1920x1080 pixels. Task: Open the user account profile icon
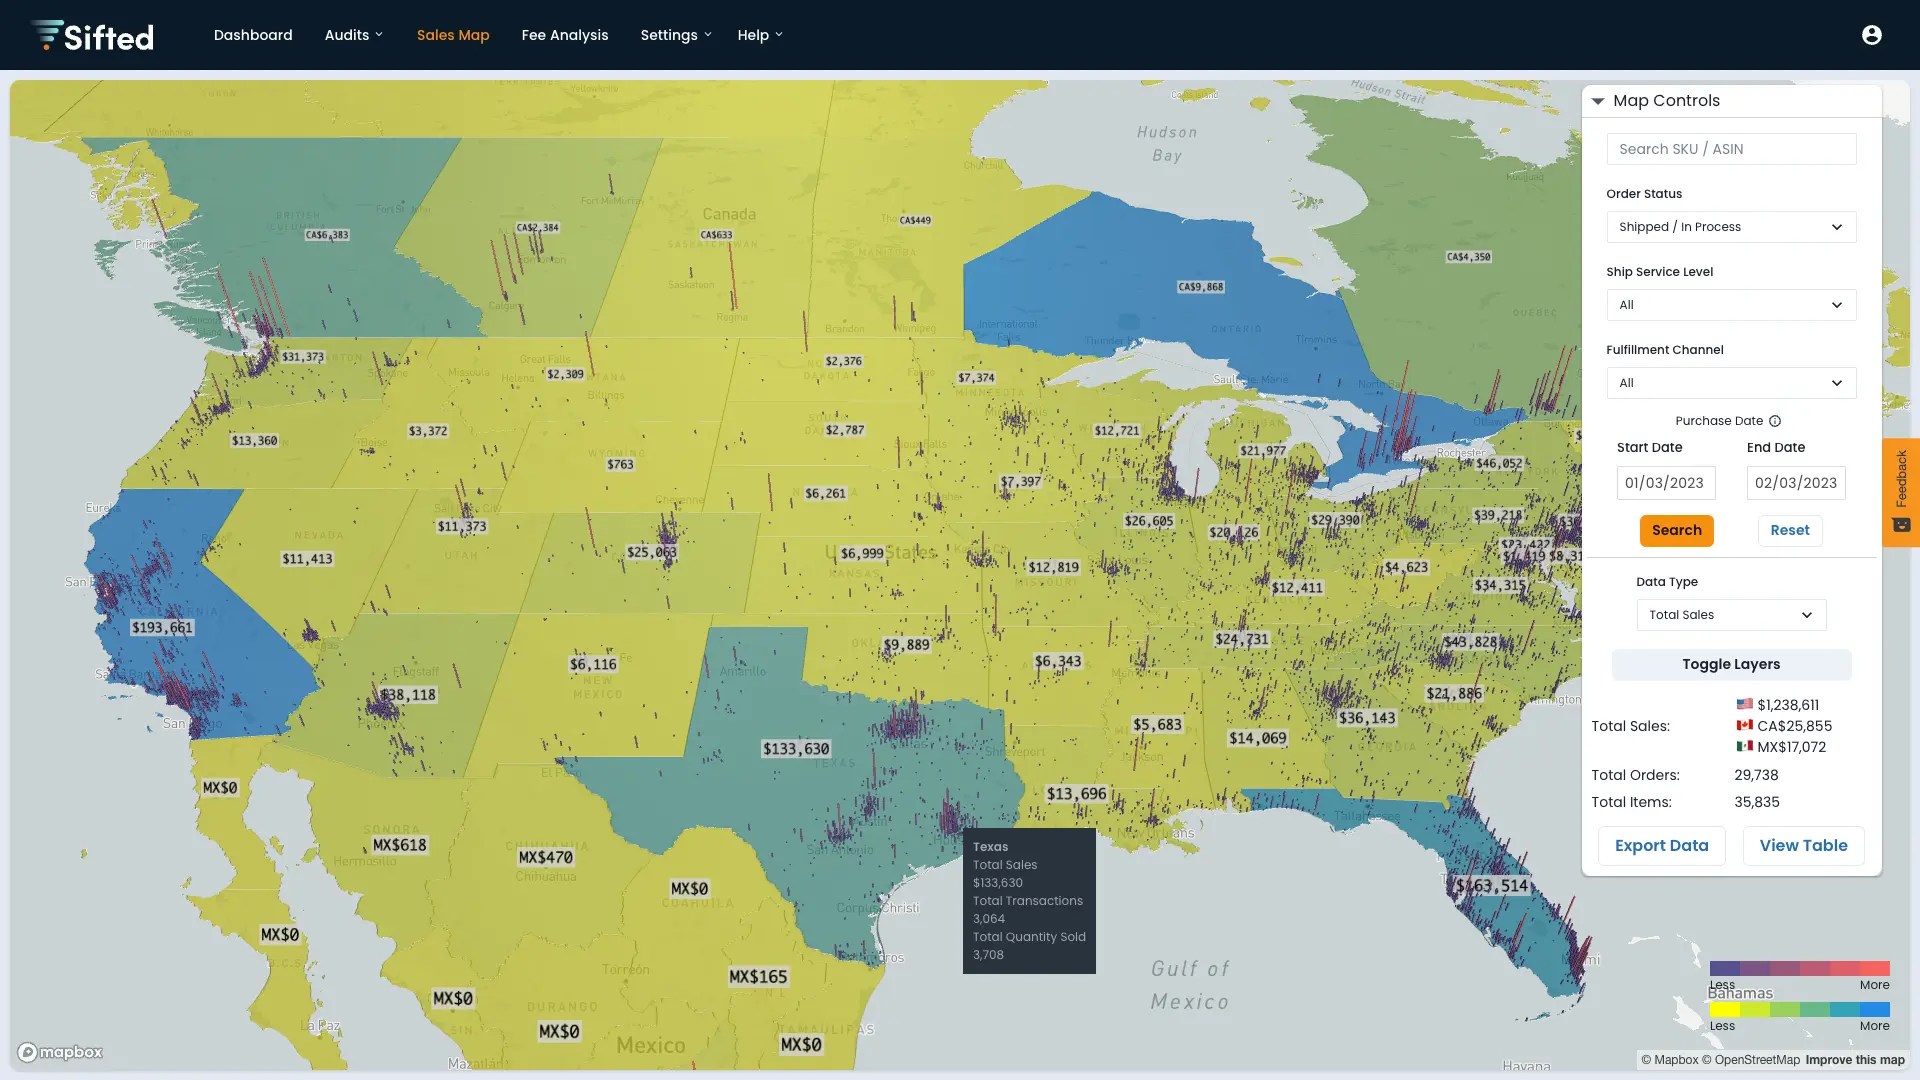click(1871, 35)
